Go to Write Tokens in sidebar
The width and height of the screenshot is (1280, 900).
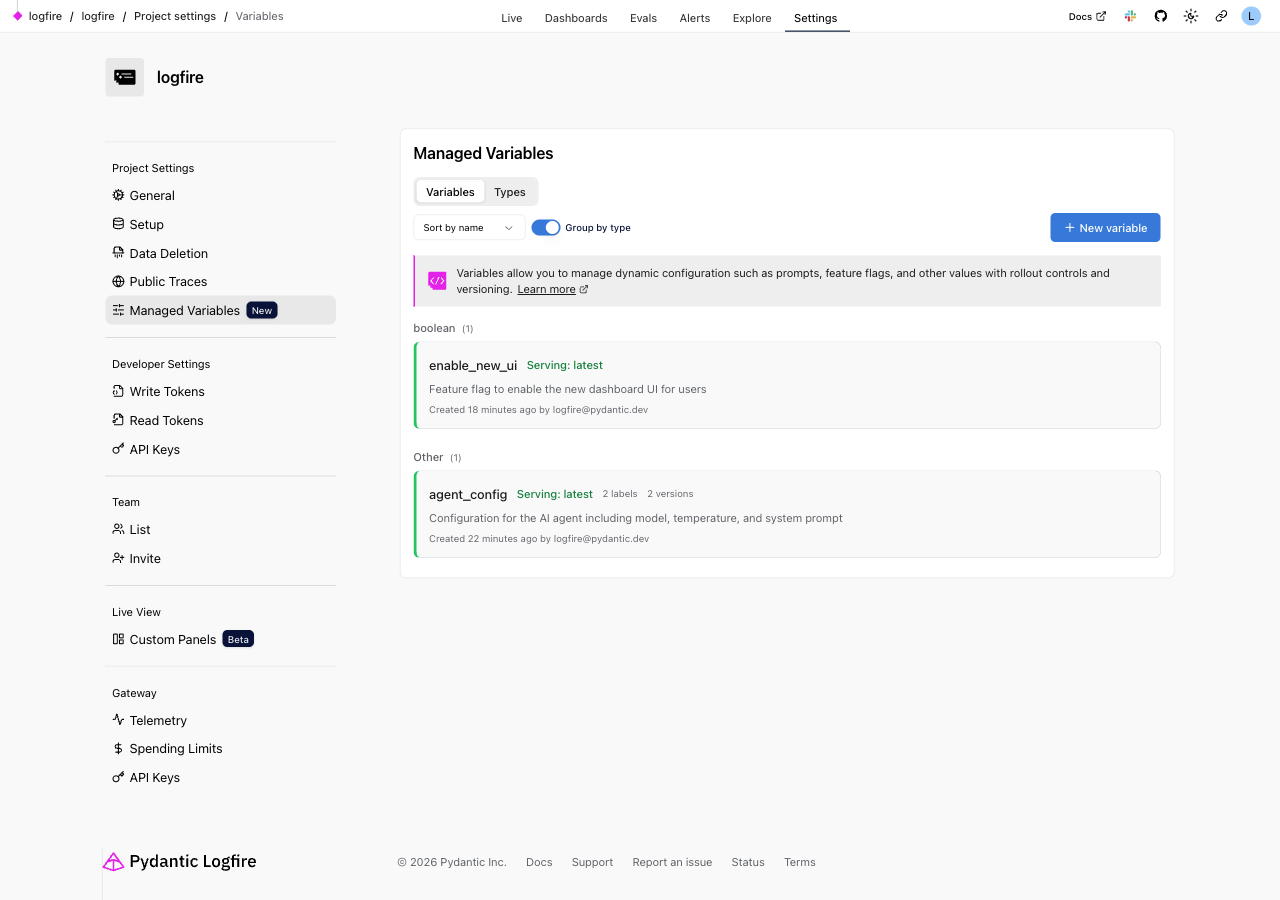coord(166,392)
